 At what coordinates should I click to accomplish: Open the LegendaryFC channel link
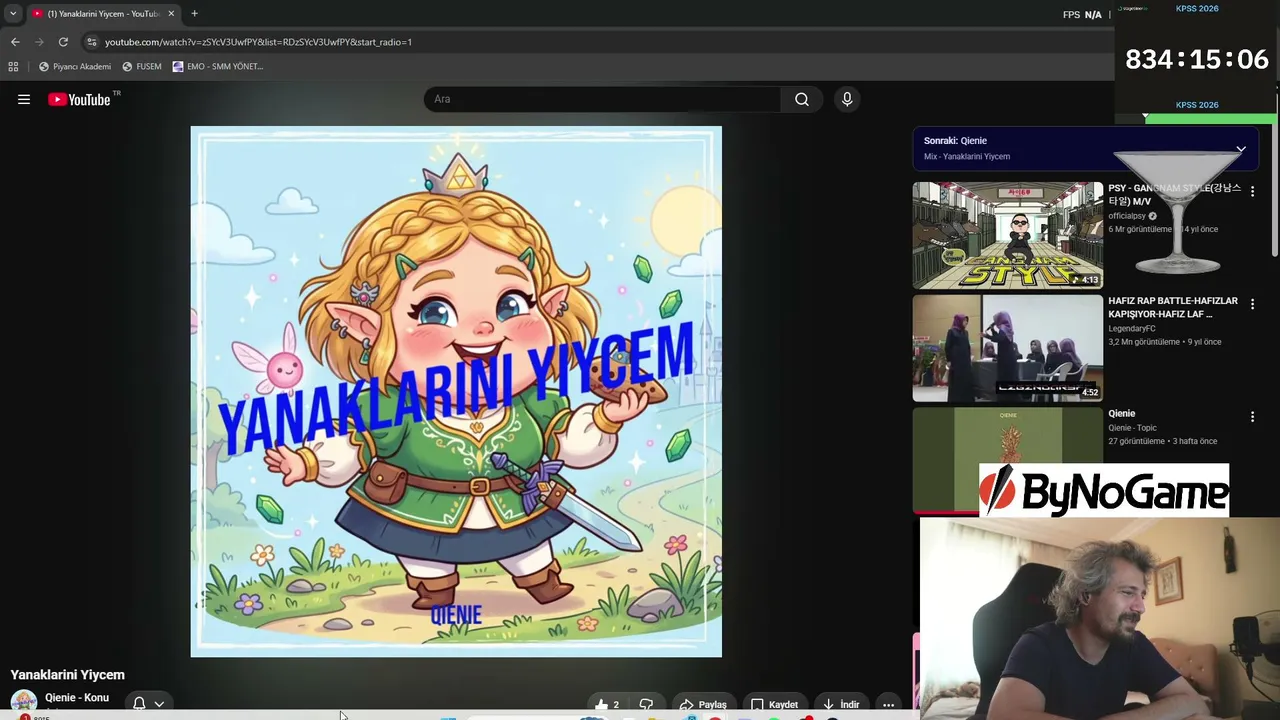[x=1132, y=329]
